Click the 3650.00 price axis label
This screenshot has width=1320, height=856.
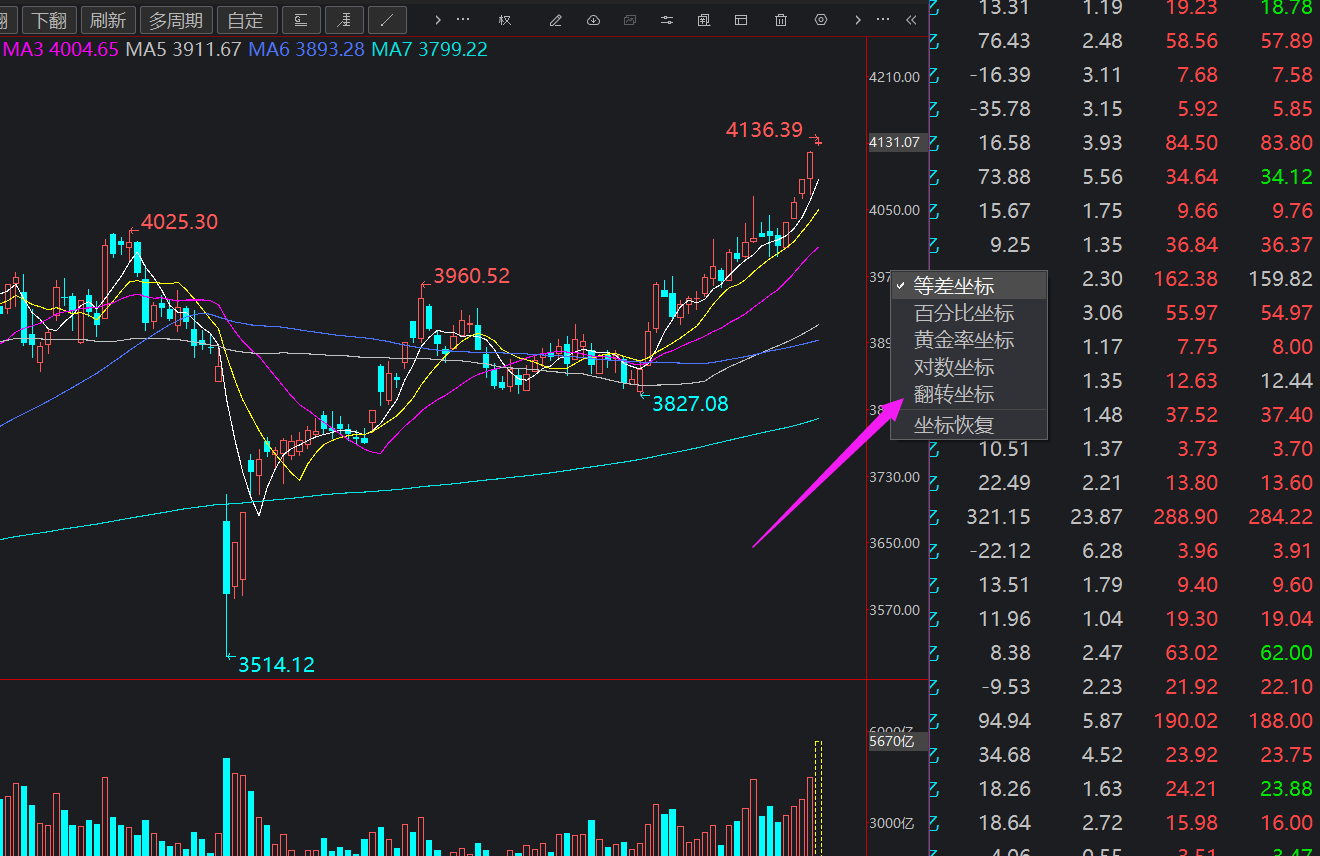(x=895, y=543)
